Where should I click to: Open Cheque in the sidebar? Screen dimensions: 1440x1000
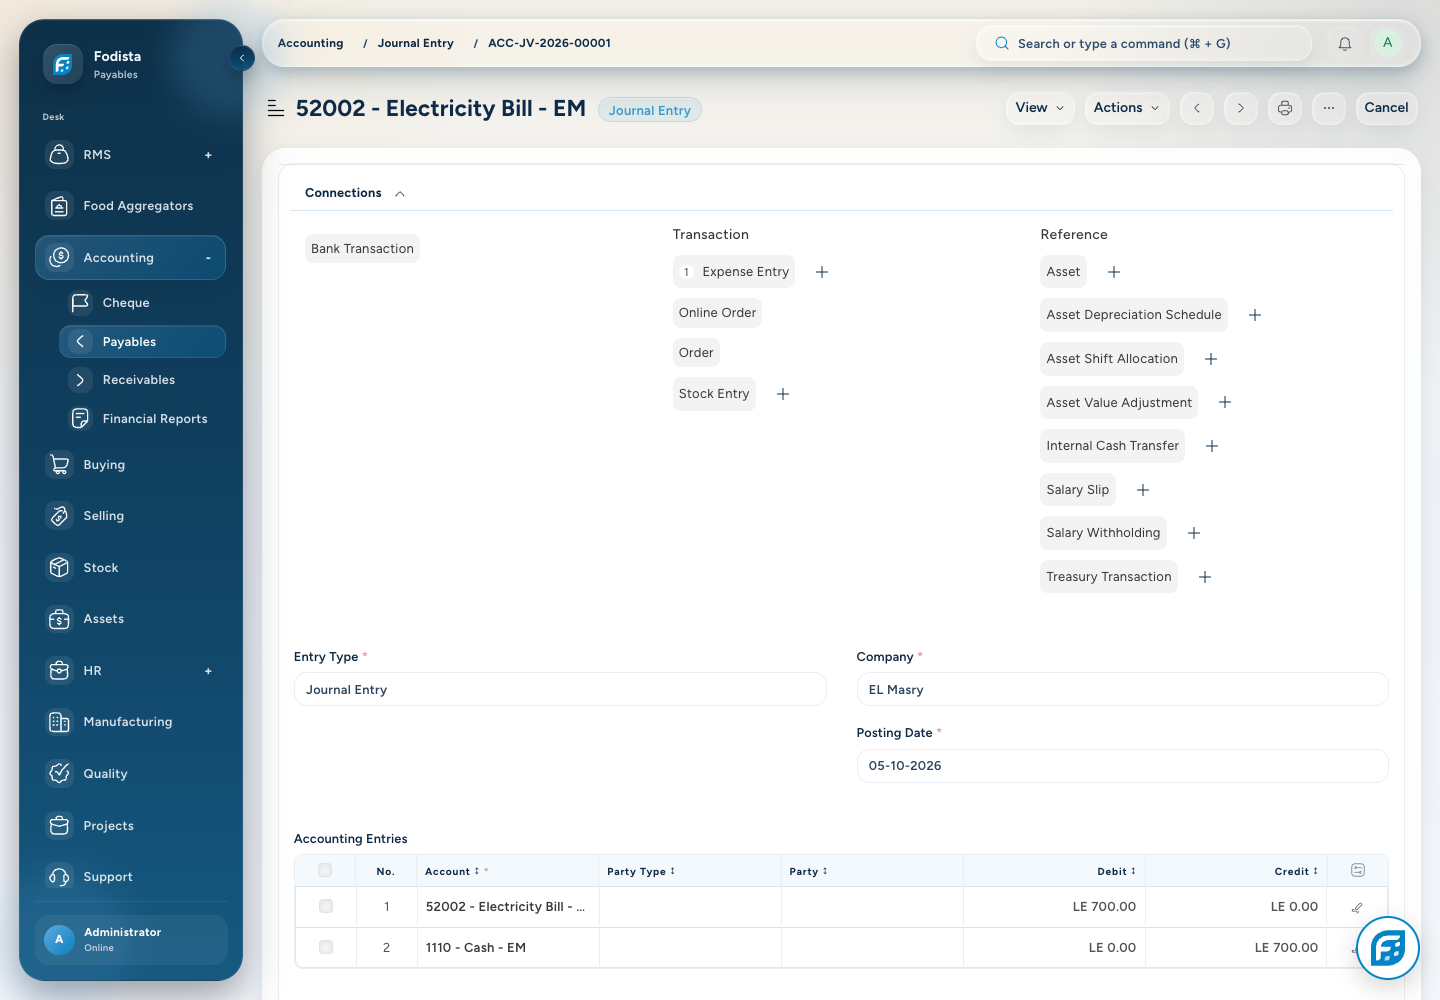click(x=142, y=303)
